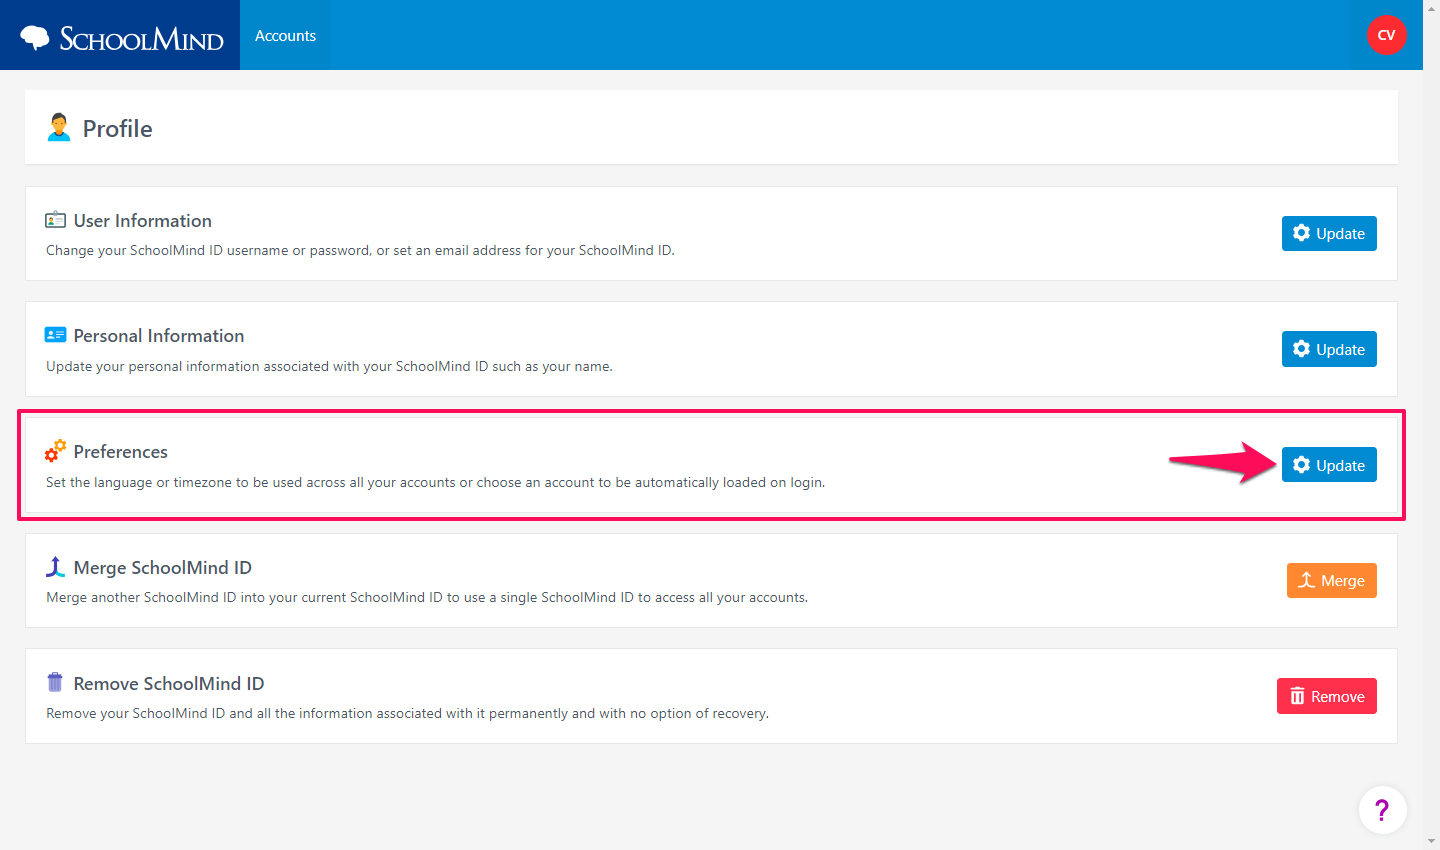The height and width of the screenshot is (850, 1440).
Task: Click the User Information heading
Action: point(143,221)
